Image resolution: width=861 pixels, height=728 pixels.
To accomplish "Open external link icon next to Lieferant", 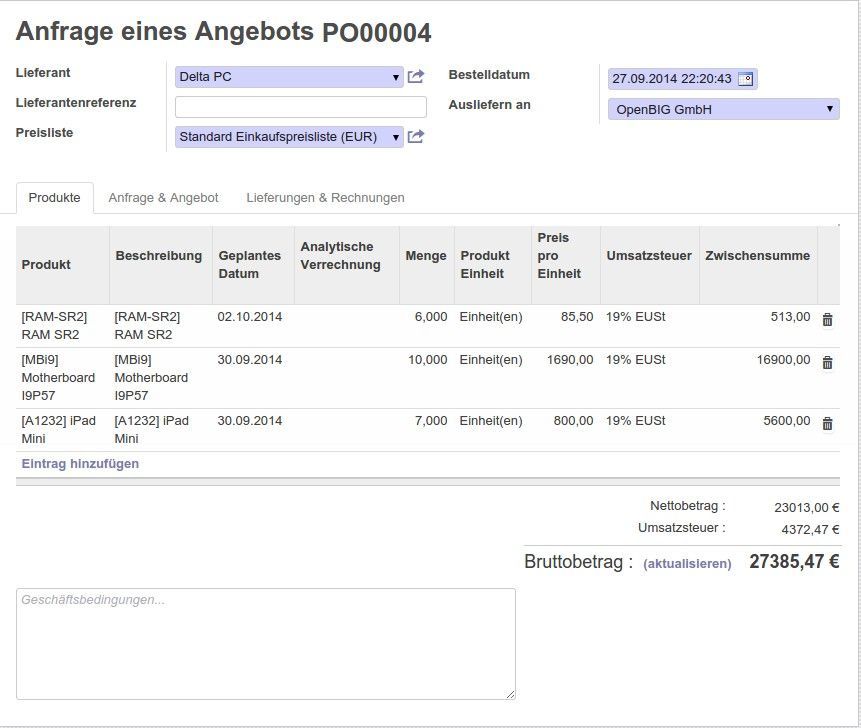I will click(416, 77).
